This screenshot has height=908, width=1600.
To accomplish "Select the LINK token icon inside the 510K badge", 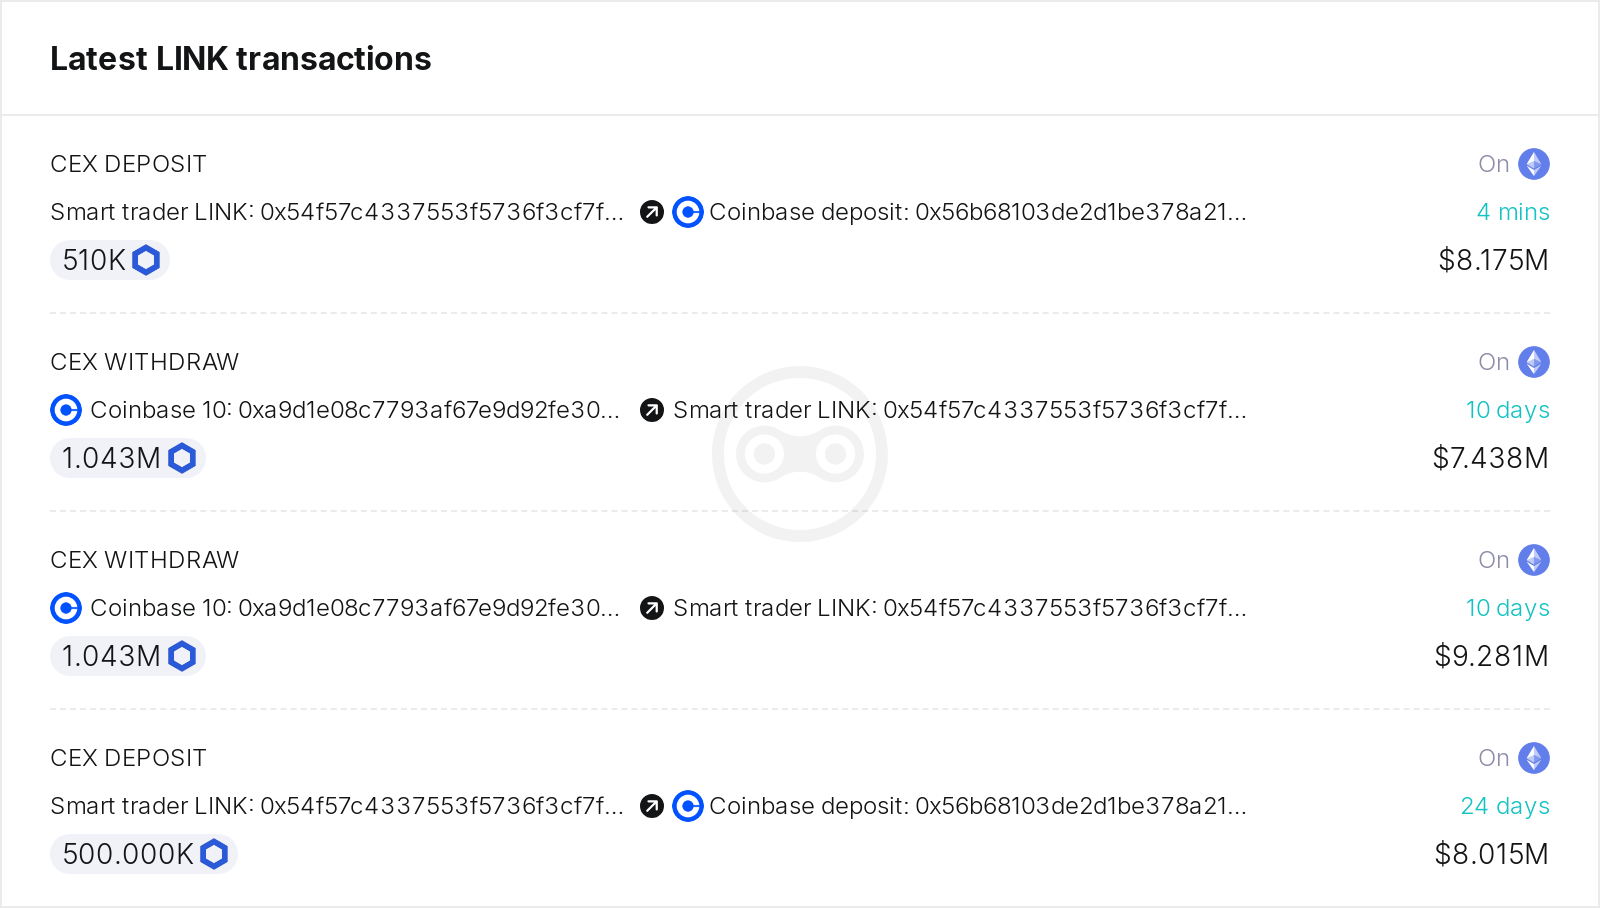I will pos(146,259).
